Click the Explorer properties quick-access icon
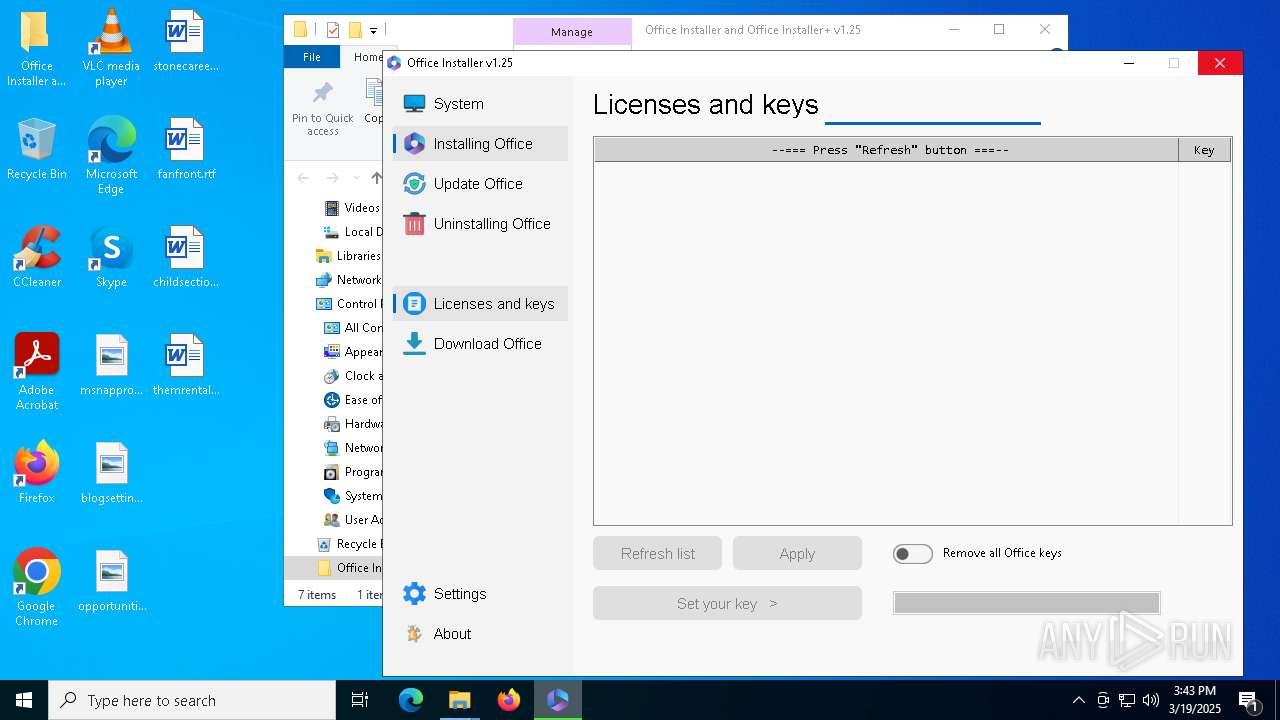 coord(333,30)
